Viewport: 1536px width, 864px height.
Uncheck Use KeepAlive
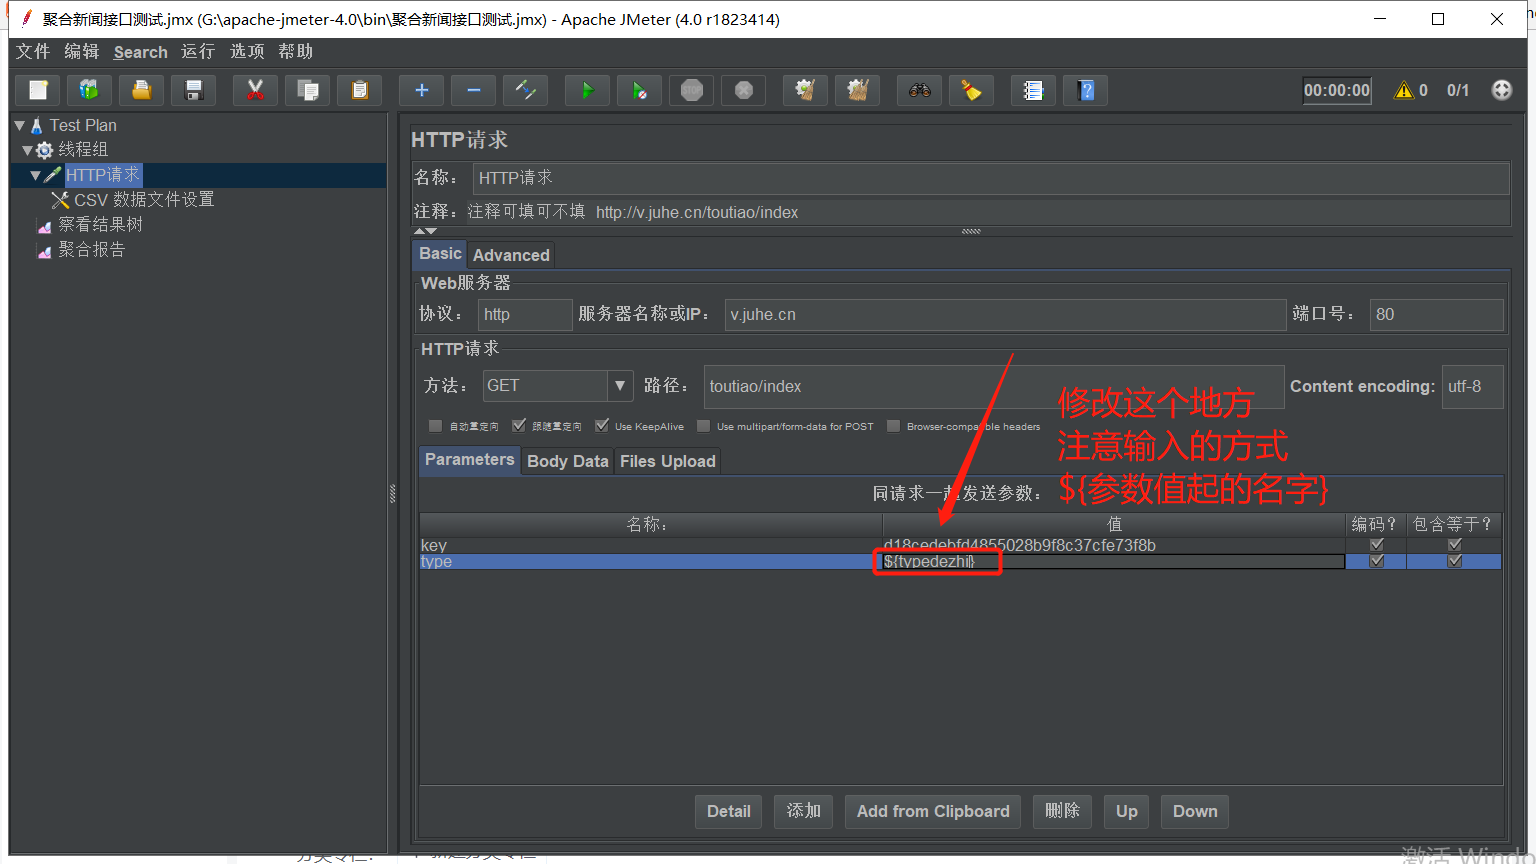click(602, 426)
